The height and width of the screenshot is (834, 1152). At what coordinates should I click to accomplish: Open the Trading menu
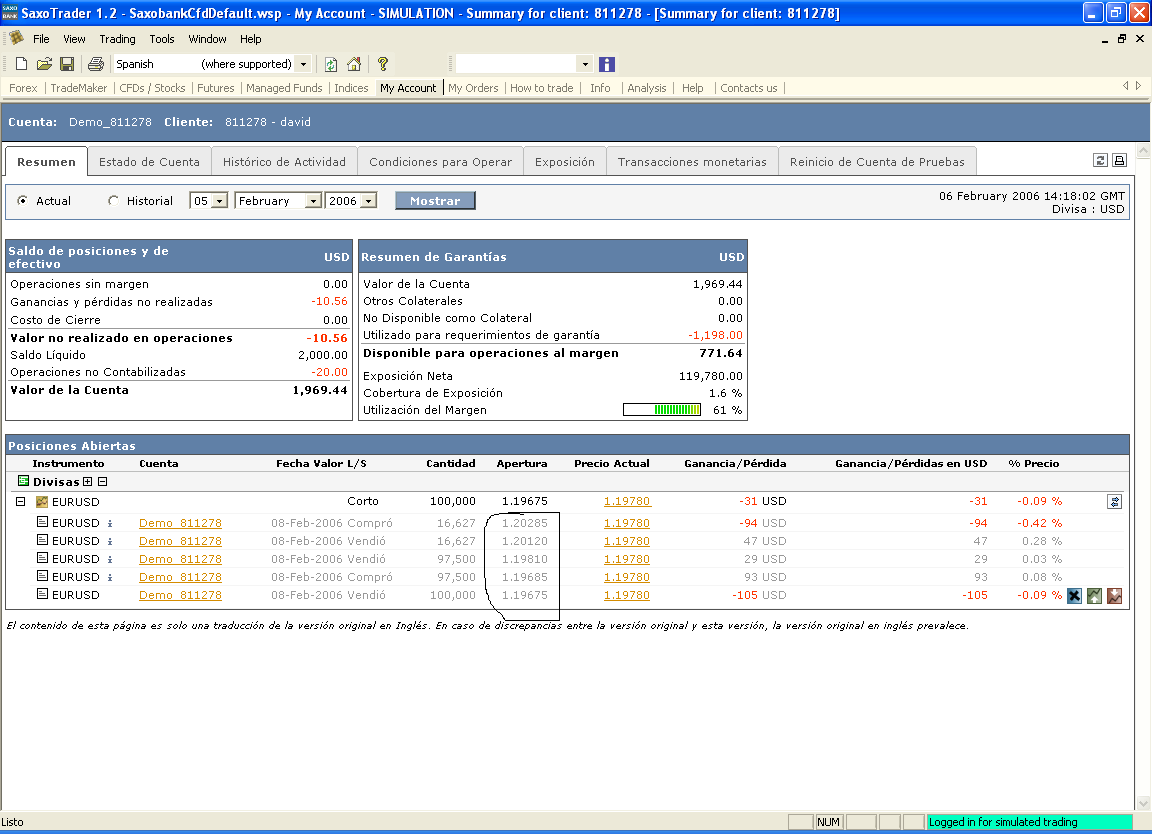point(118,39)
